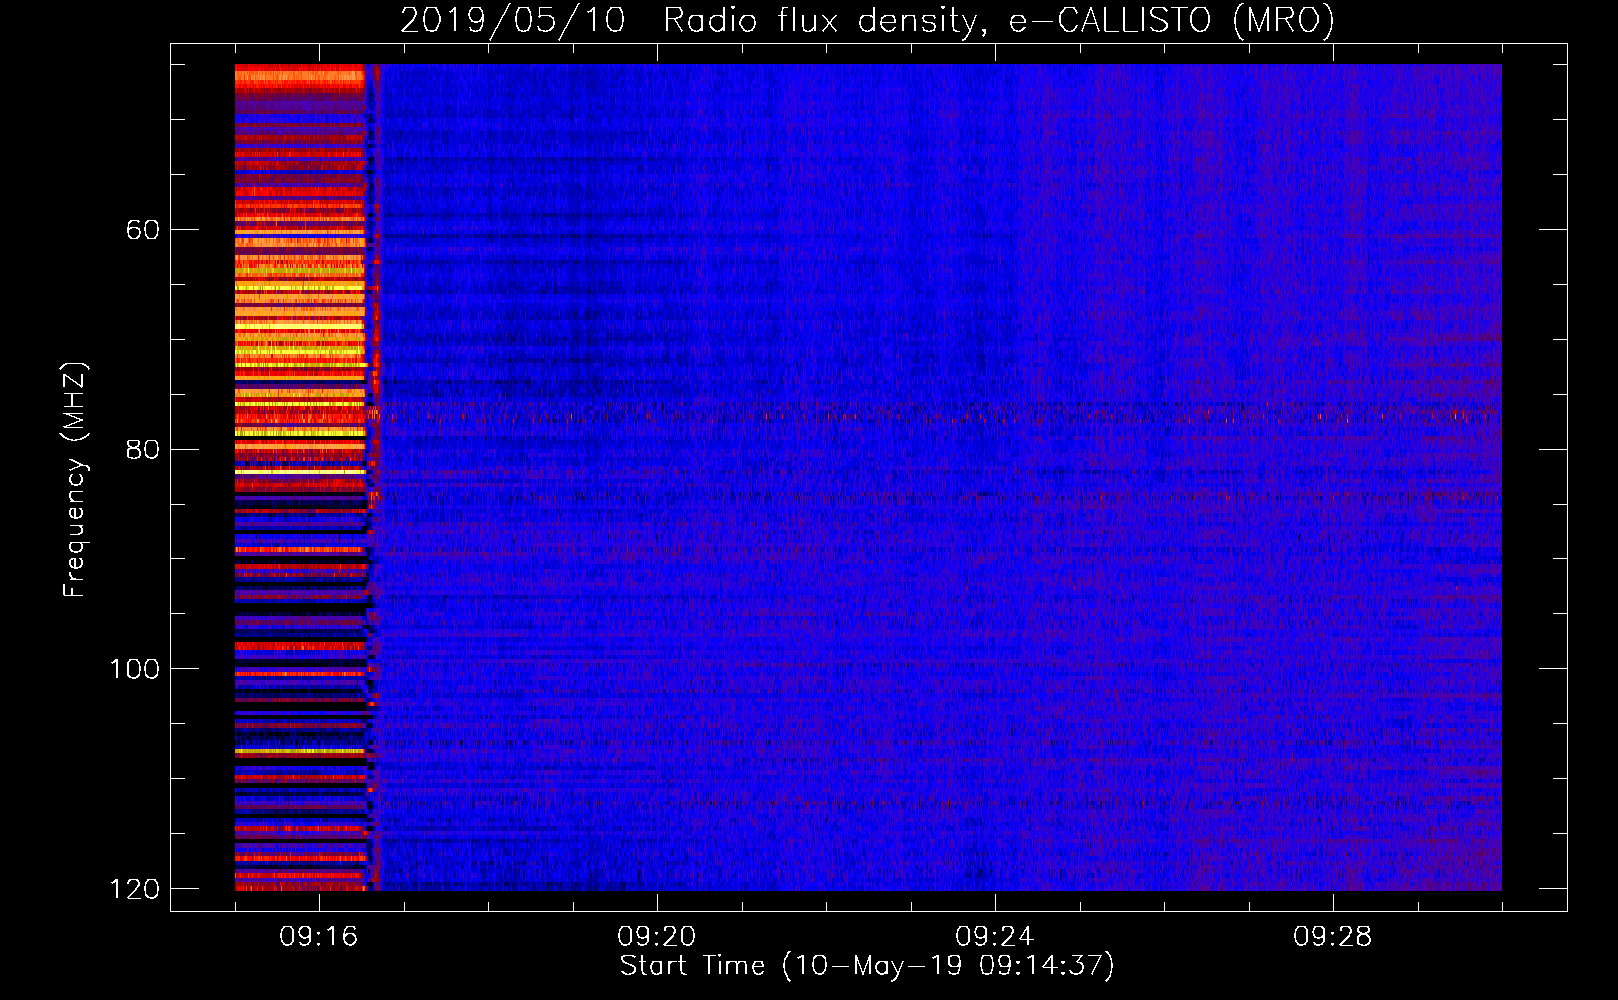
Task: Click the plot title '2019/05/10 Radio flux density, e-CALLISTO (MRO)'
Action: coord(867,20)
